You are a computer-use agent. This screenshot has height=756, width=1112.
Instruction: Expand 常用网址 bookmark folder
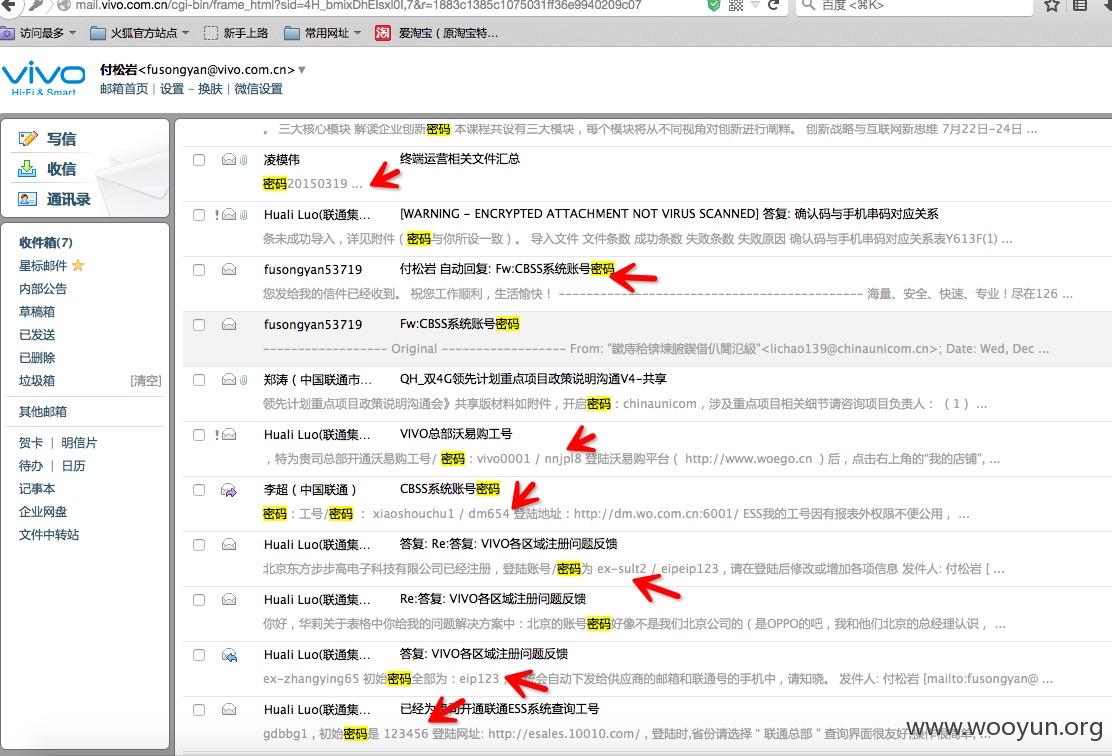[323, 33]
